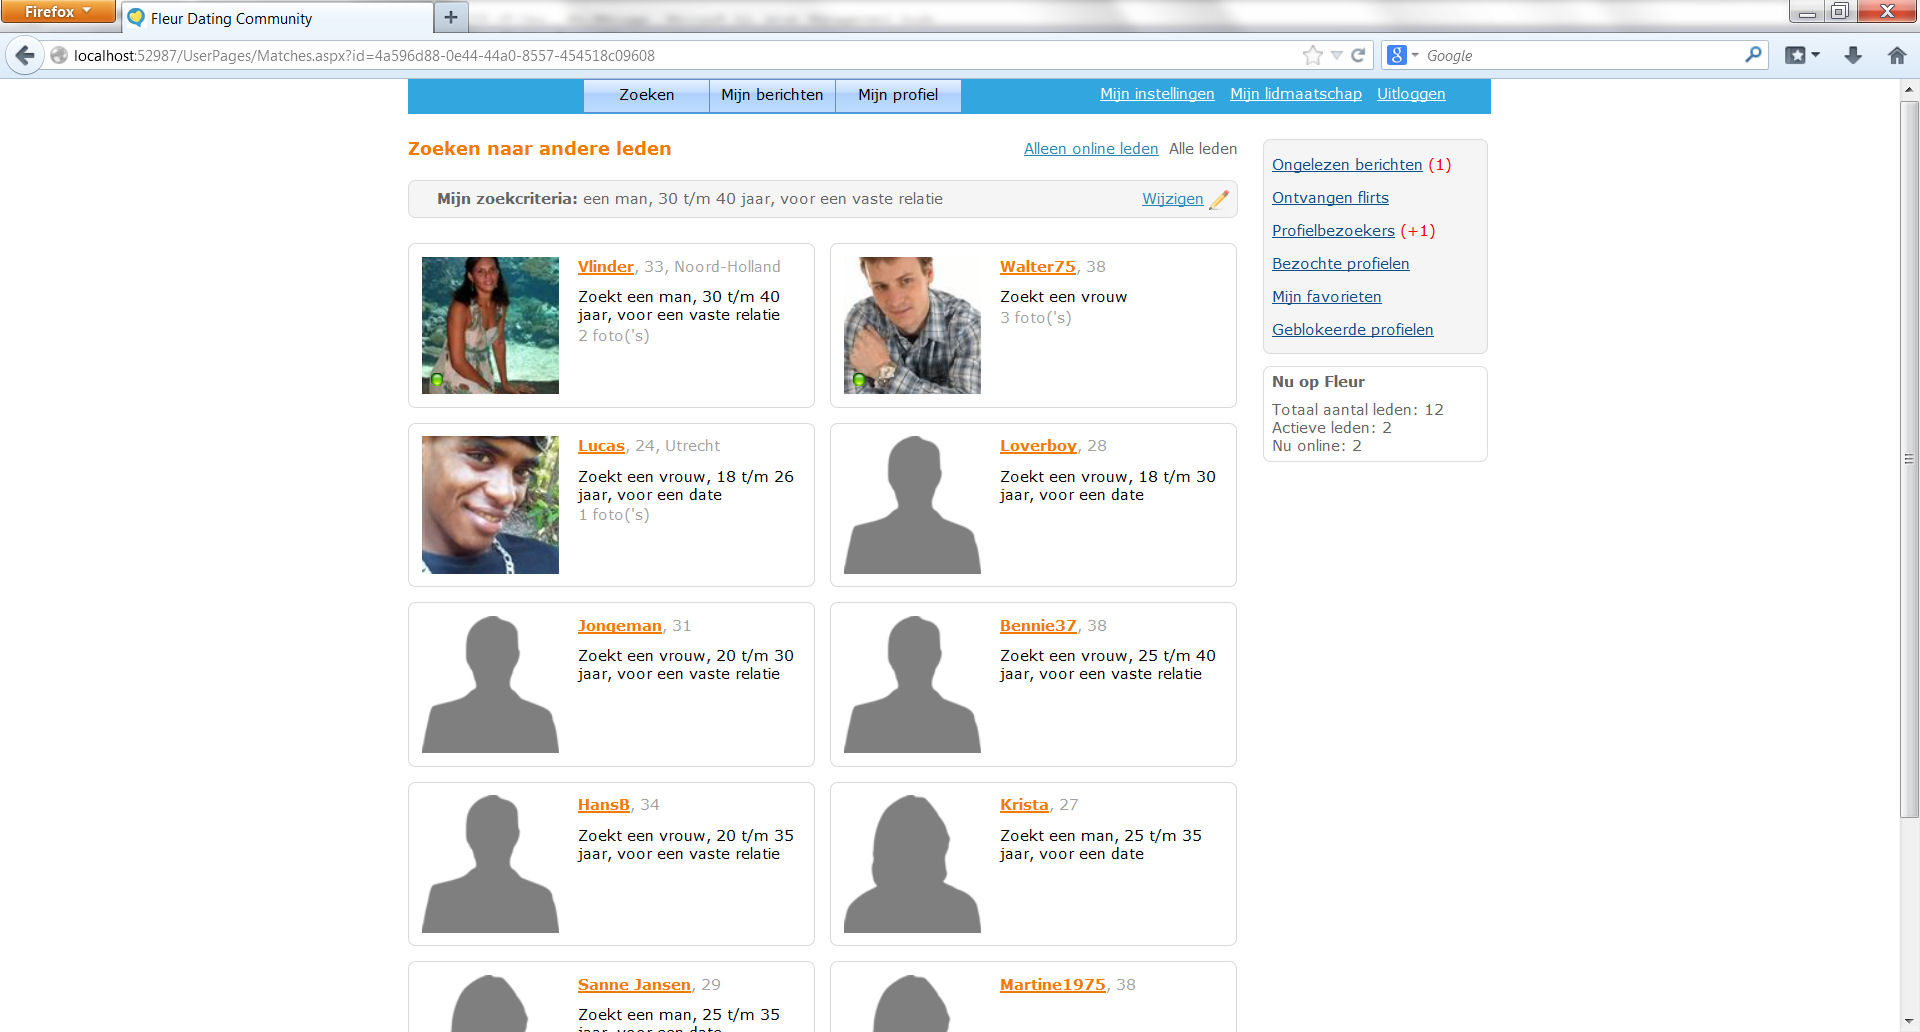1920x1032 pixels.
Task: Expand the bookmarks button dropdown arrow
Action: 1816,56
